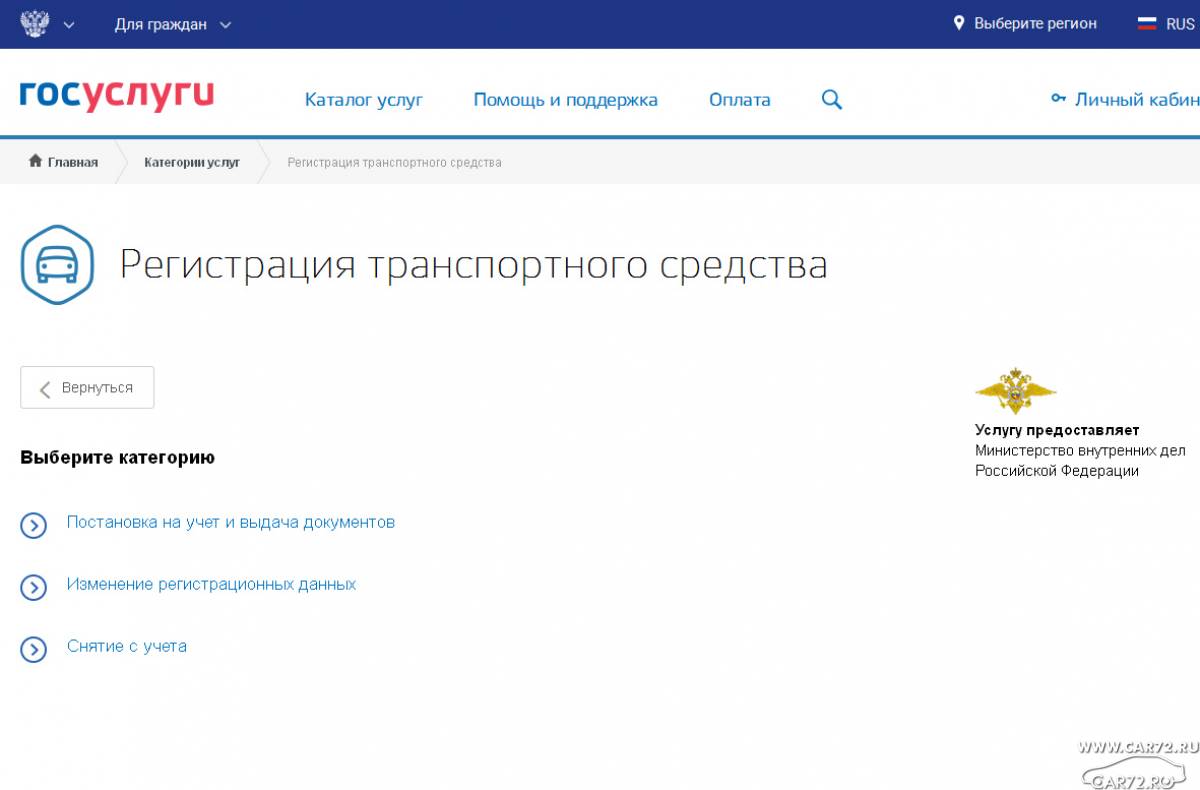Expand the Для граждан dropdown
This screenshot has height=790, width=1200.
(x=172, y=24)
